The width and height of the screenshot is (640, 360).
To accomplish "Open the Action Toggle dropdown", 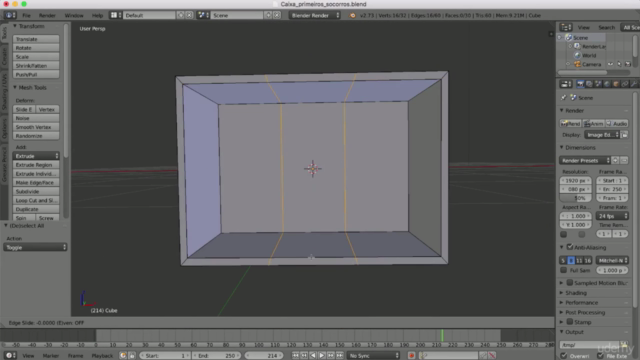I will (35, 247).
